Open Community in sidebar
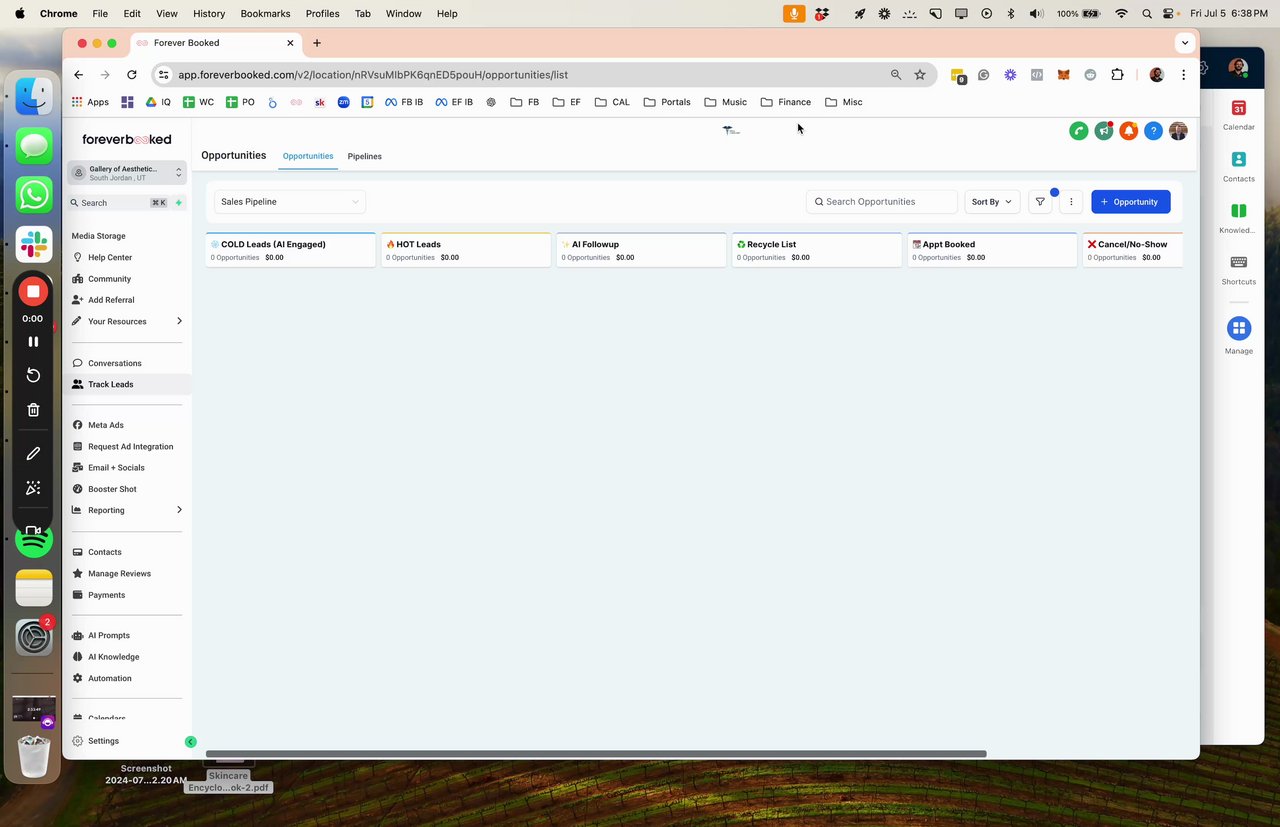Viewport: 1280px width, 827px height. 109,279
